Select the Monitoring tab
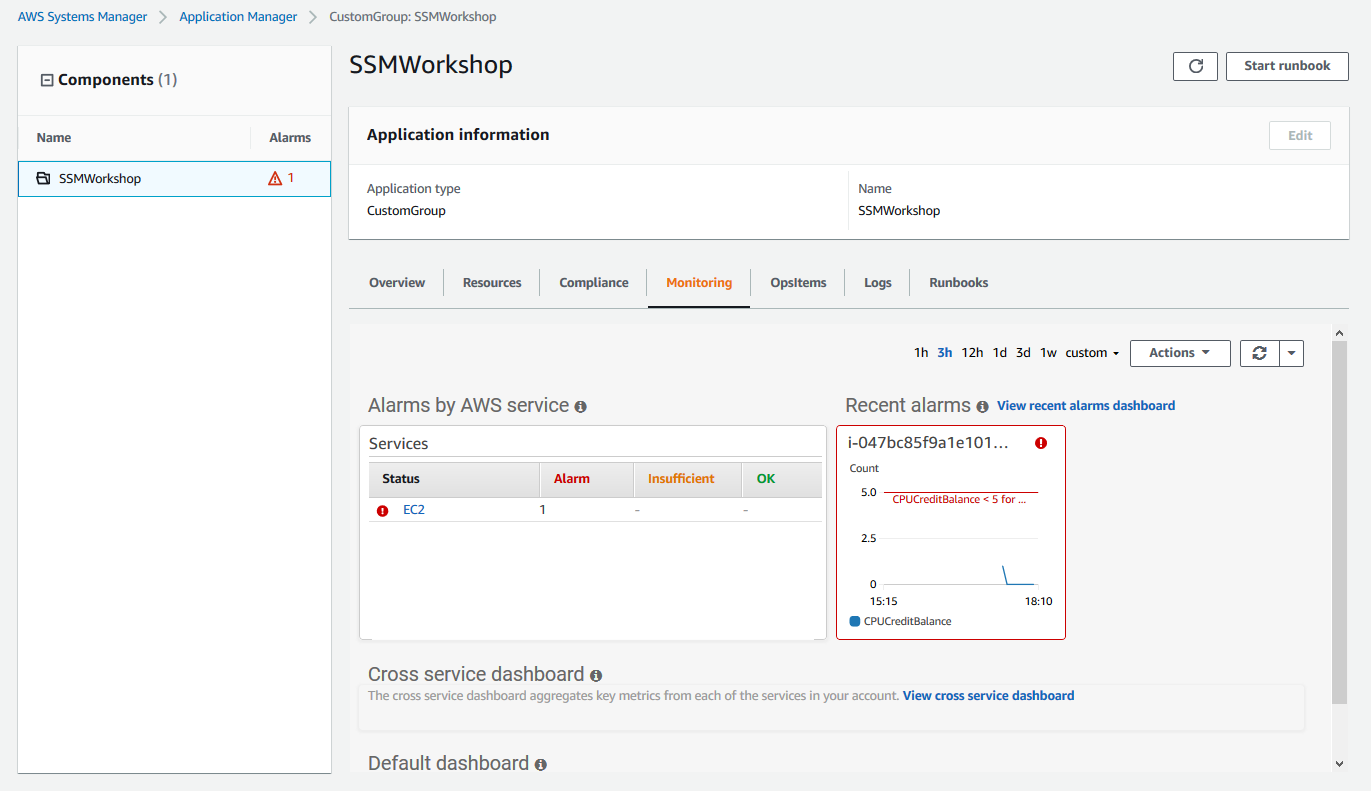 [x=699, y=283]
